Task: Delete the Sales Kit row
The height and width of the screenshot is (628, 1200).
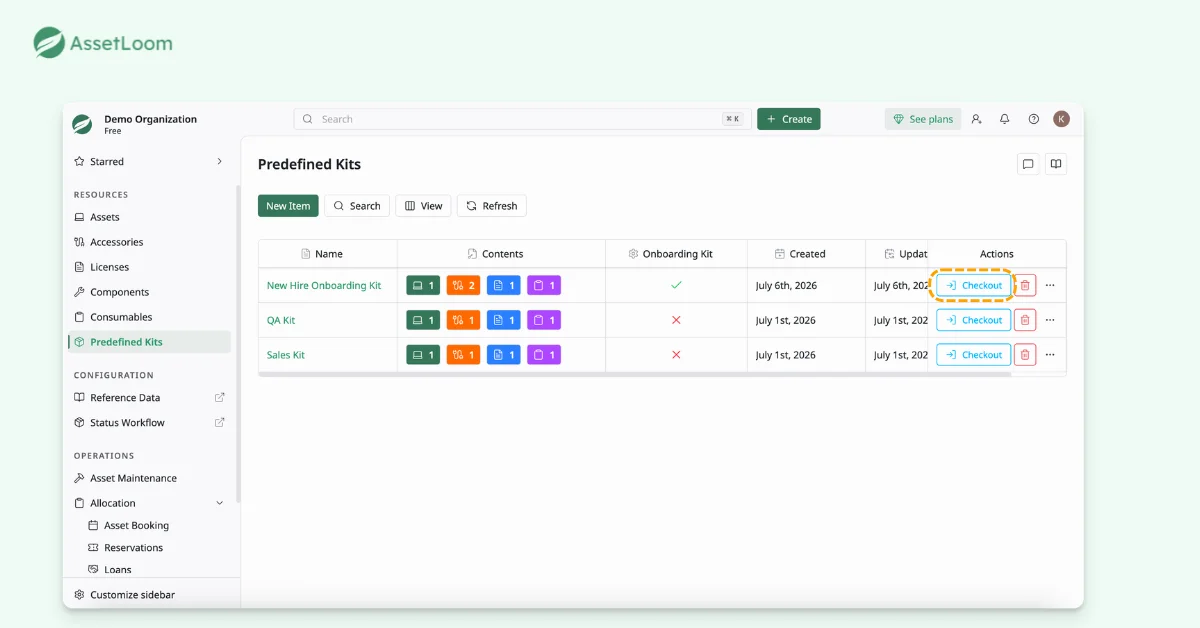Action: tap(1025, 355)
